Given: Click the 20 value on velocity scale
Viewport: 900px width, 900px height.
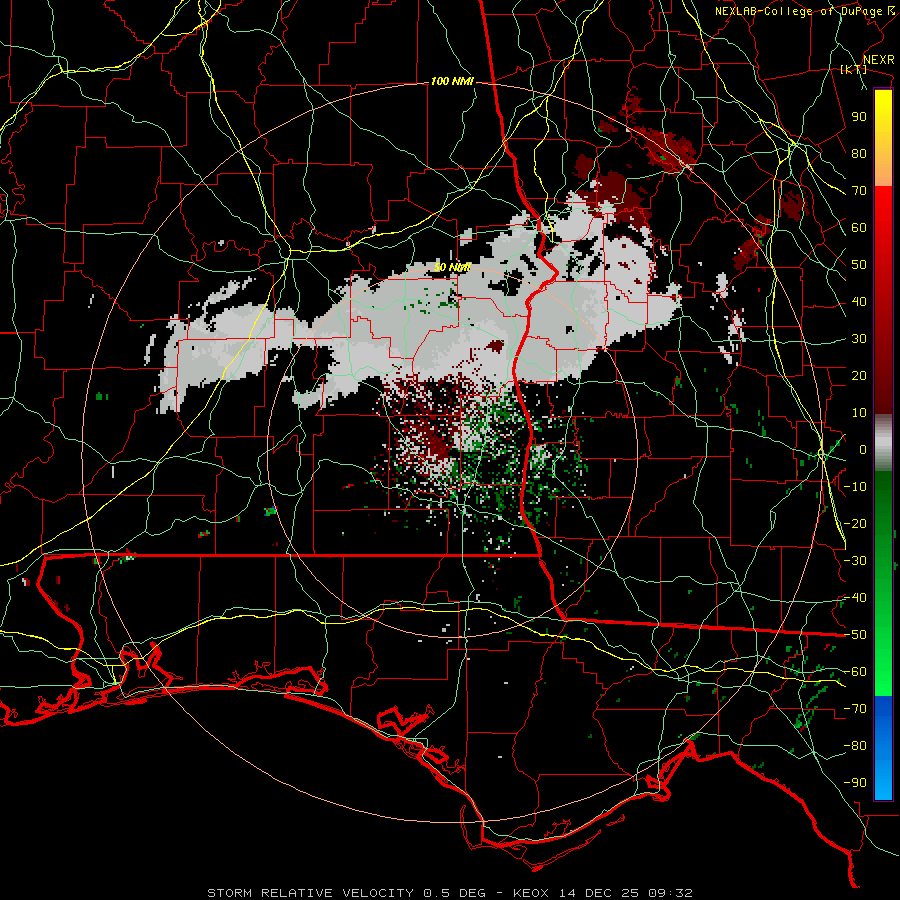Looking at the screenshot, I should pos(859,375).
